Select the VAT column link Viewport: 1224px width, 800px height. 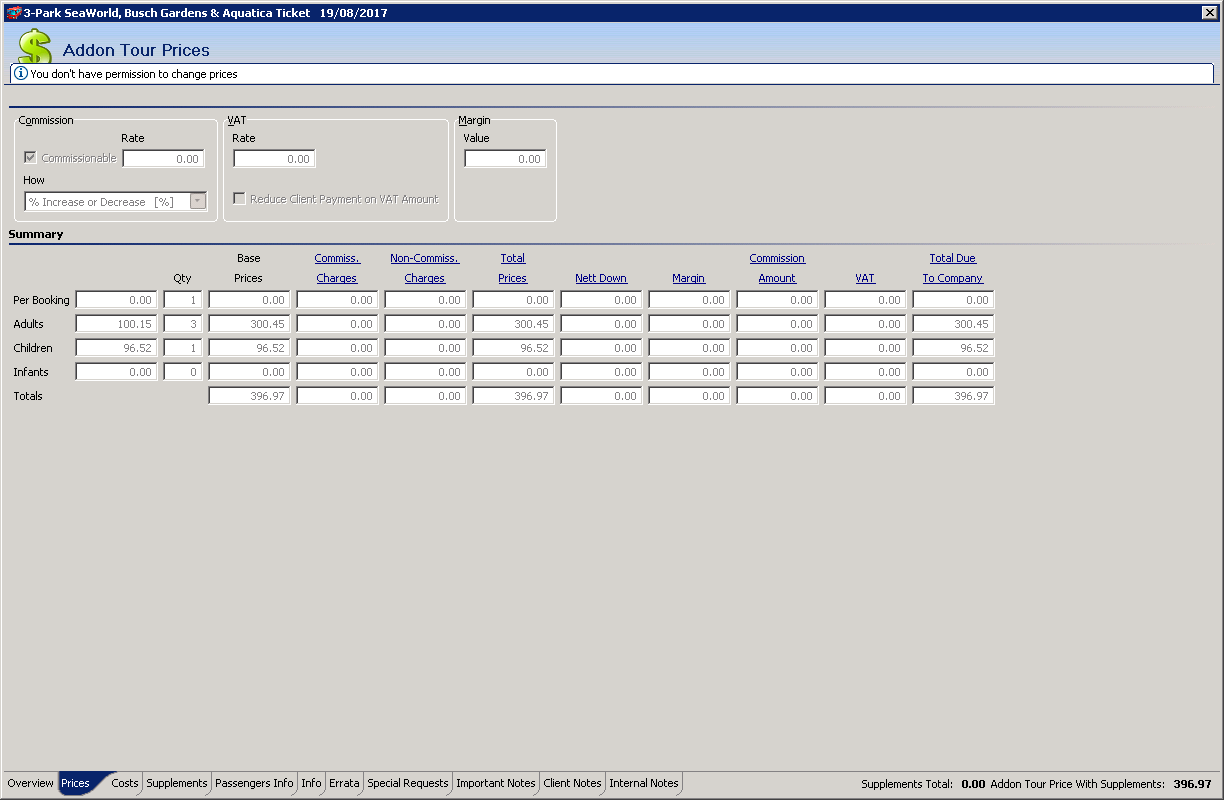tap(865, 278)
